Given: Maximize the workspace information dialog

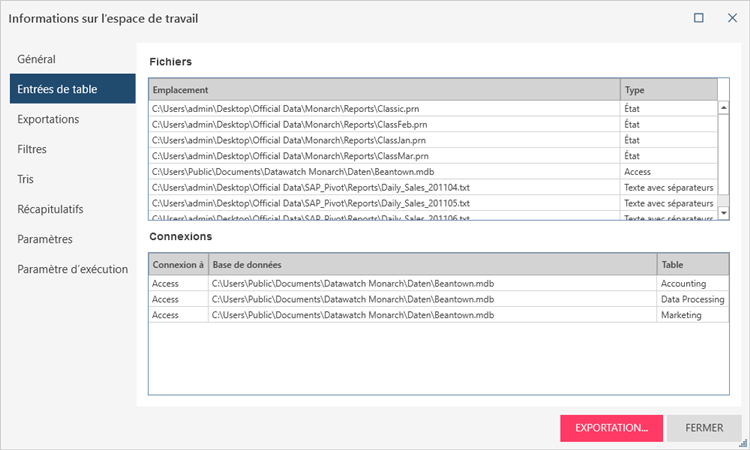Looking at the screenshot, I should (x=699, y=17).
